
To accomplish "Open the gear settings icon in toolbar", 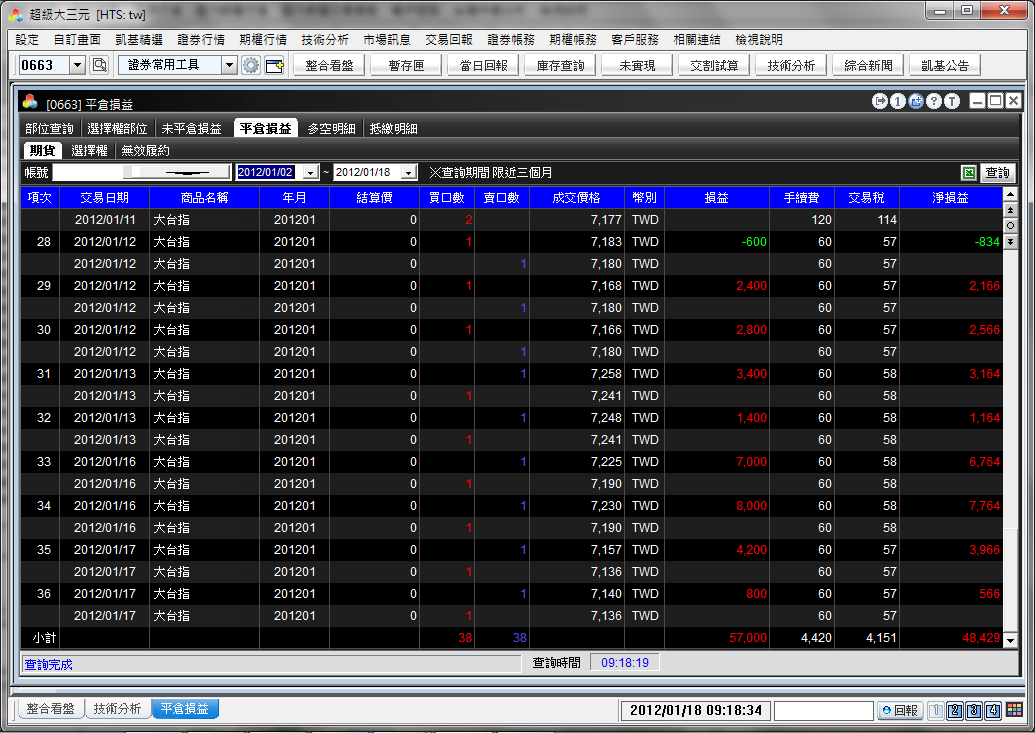I will pyautogui.click(x=251, y=65).
